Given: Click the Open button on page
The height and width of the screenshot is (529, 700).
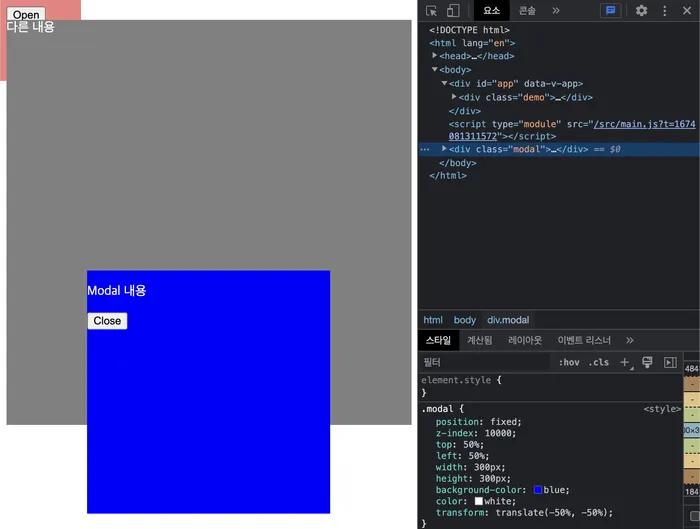Looking at the screenshot, I should [26, 15].
